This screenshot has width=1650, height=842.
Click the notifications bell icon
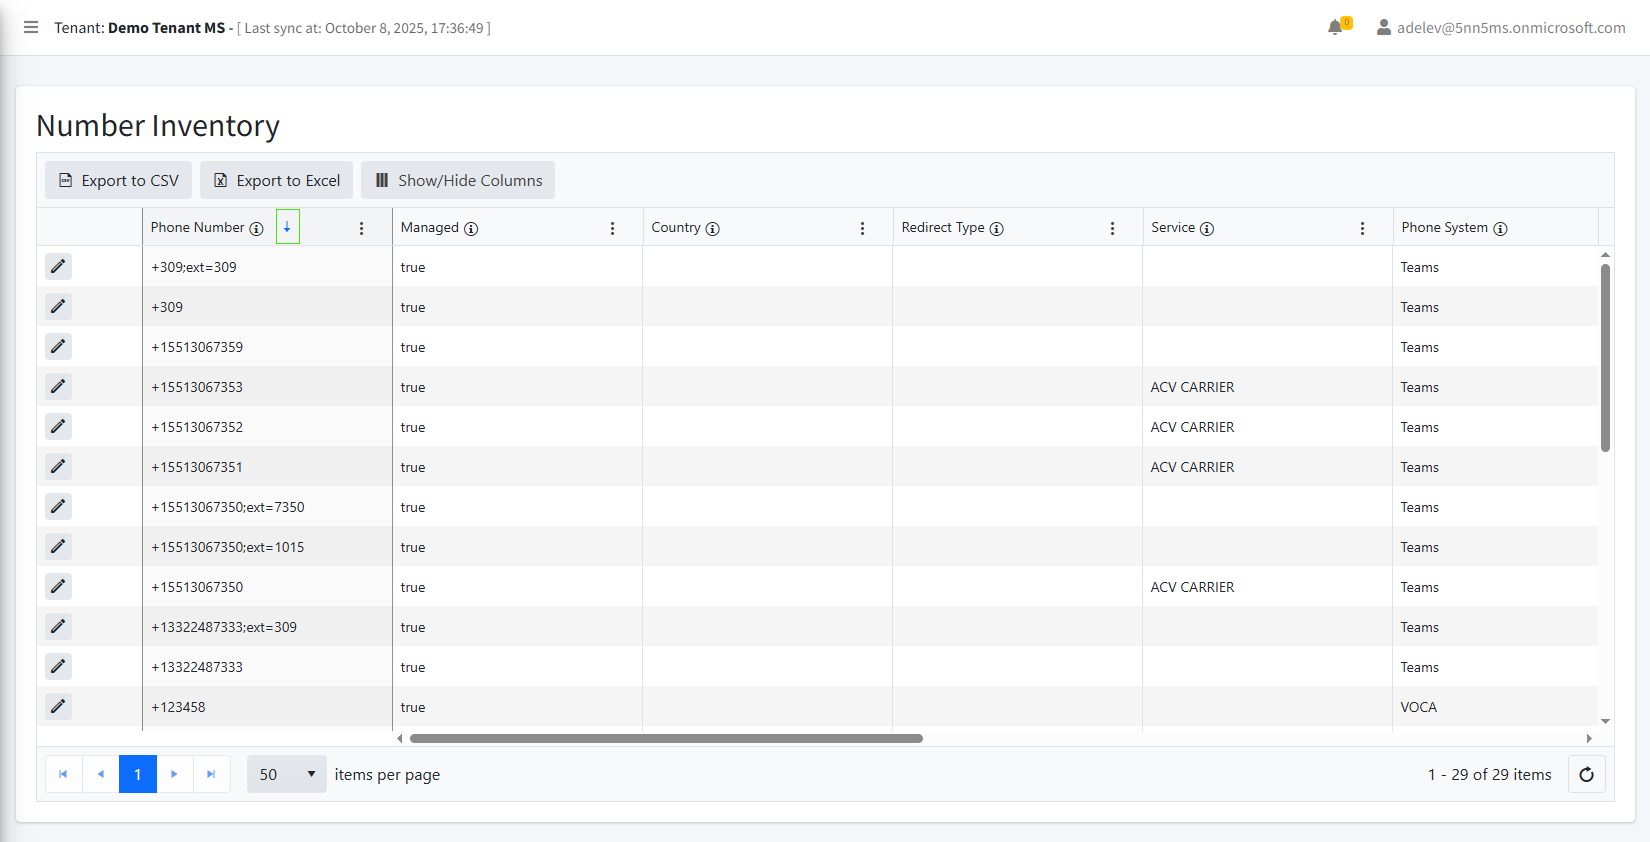(1335, 27)
